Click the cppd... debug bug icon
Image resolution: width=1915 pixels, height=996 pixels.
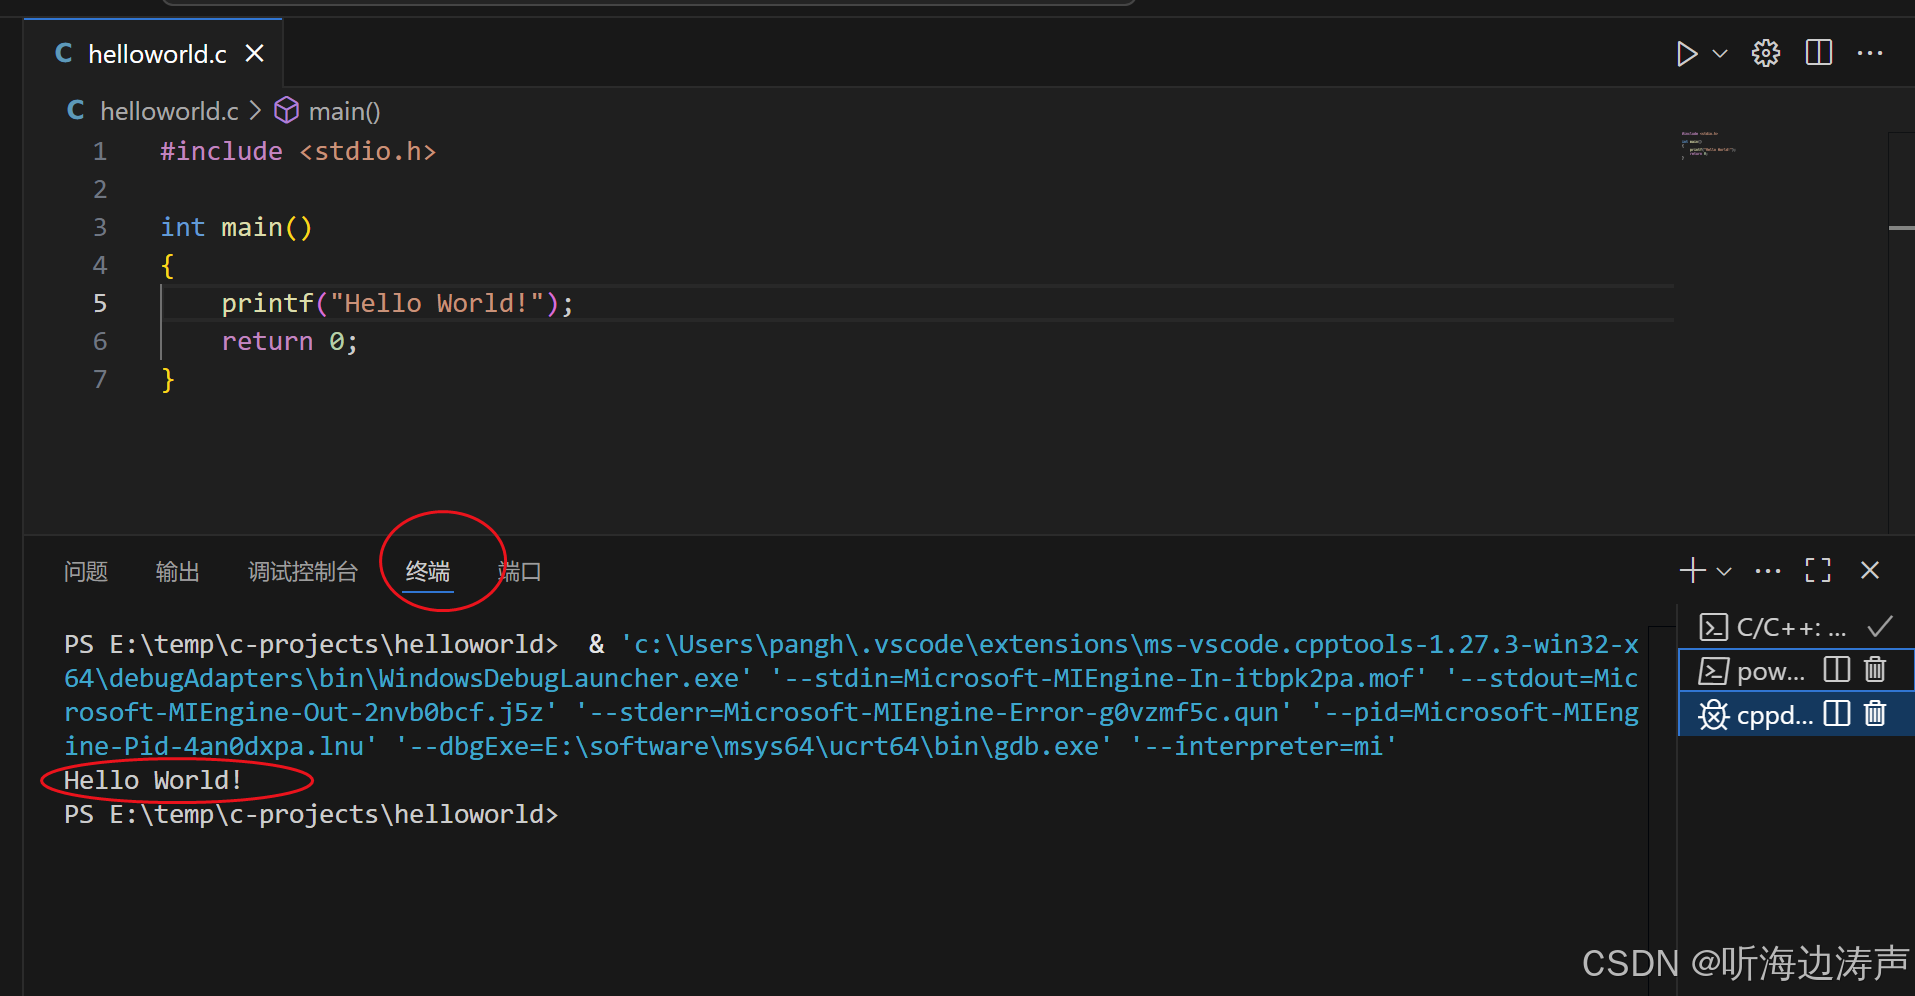pos(1714,714)
